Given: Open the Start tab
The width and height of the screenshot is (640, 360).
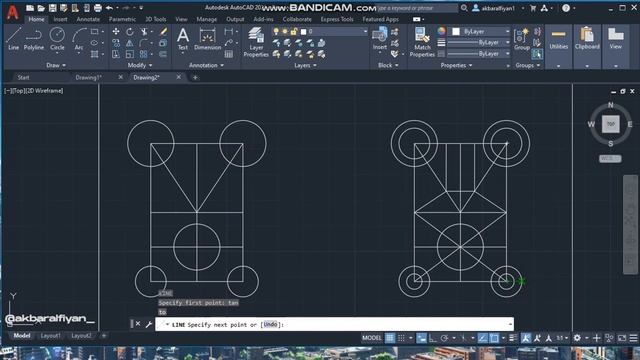Looking at the screenshot, I should 23,77.
